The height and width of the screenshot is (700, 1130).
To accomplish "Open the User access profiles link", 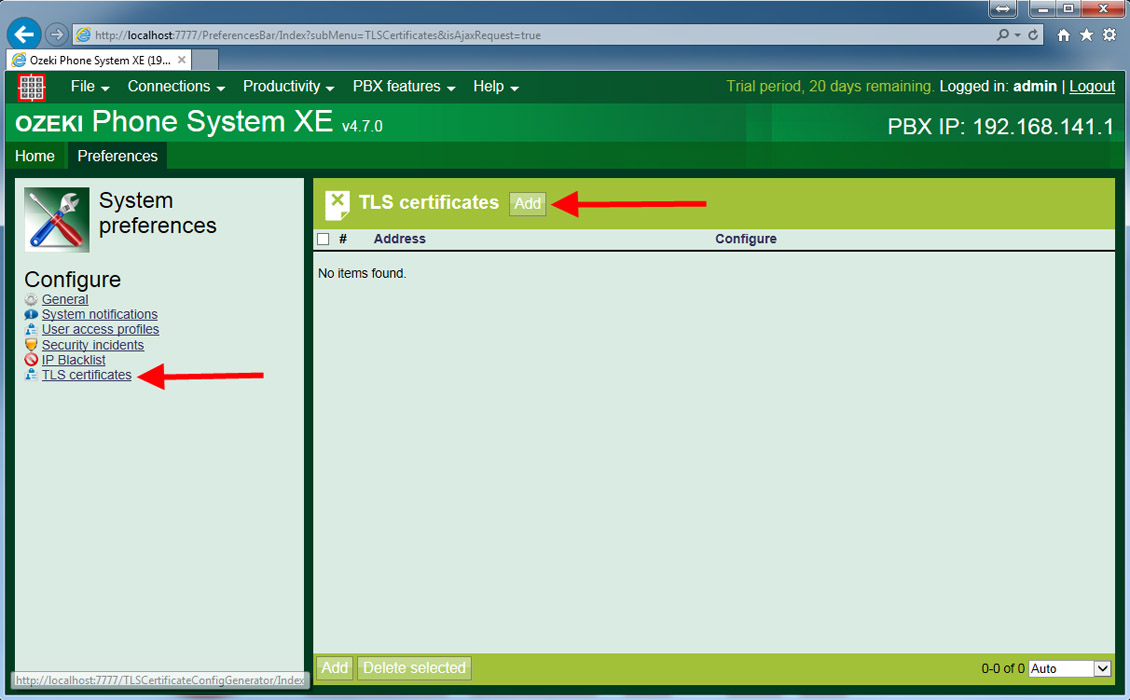I will (100, 329).
